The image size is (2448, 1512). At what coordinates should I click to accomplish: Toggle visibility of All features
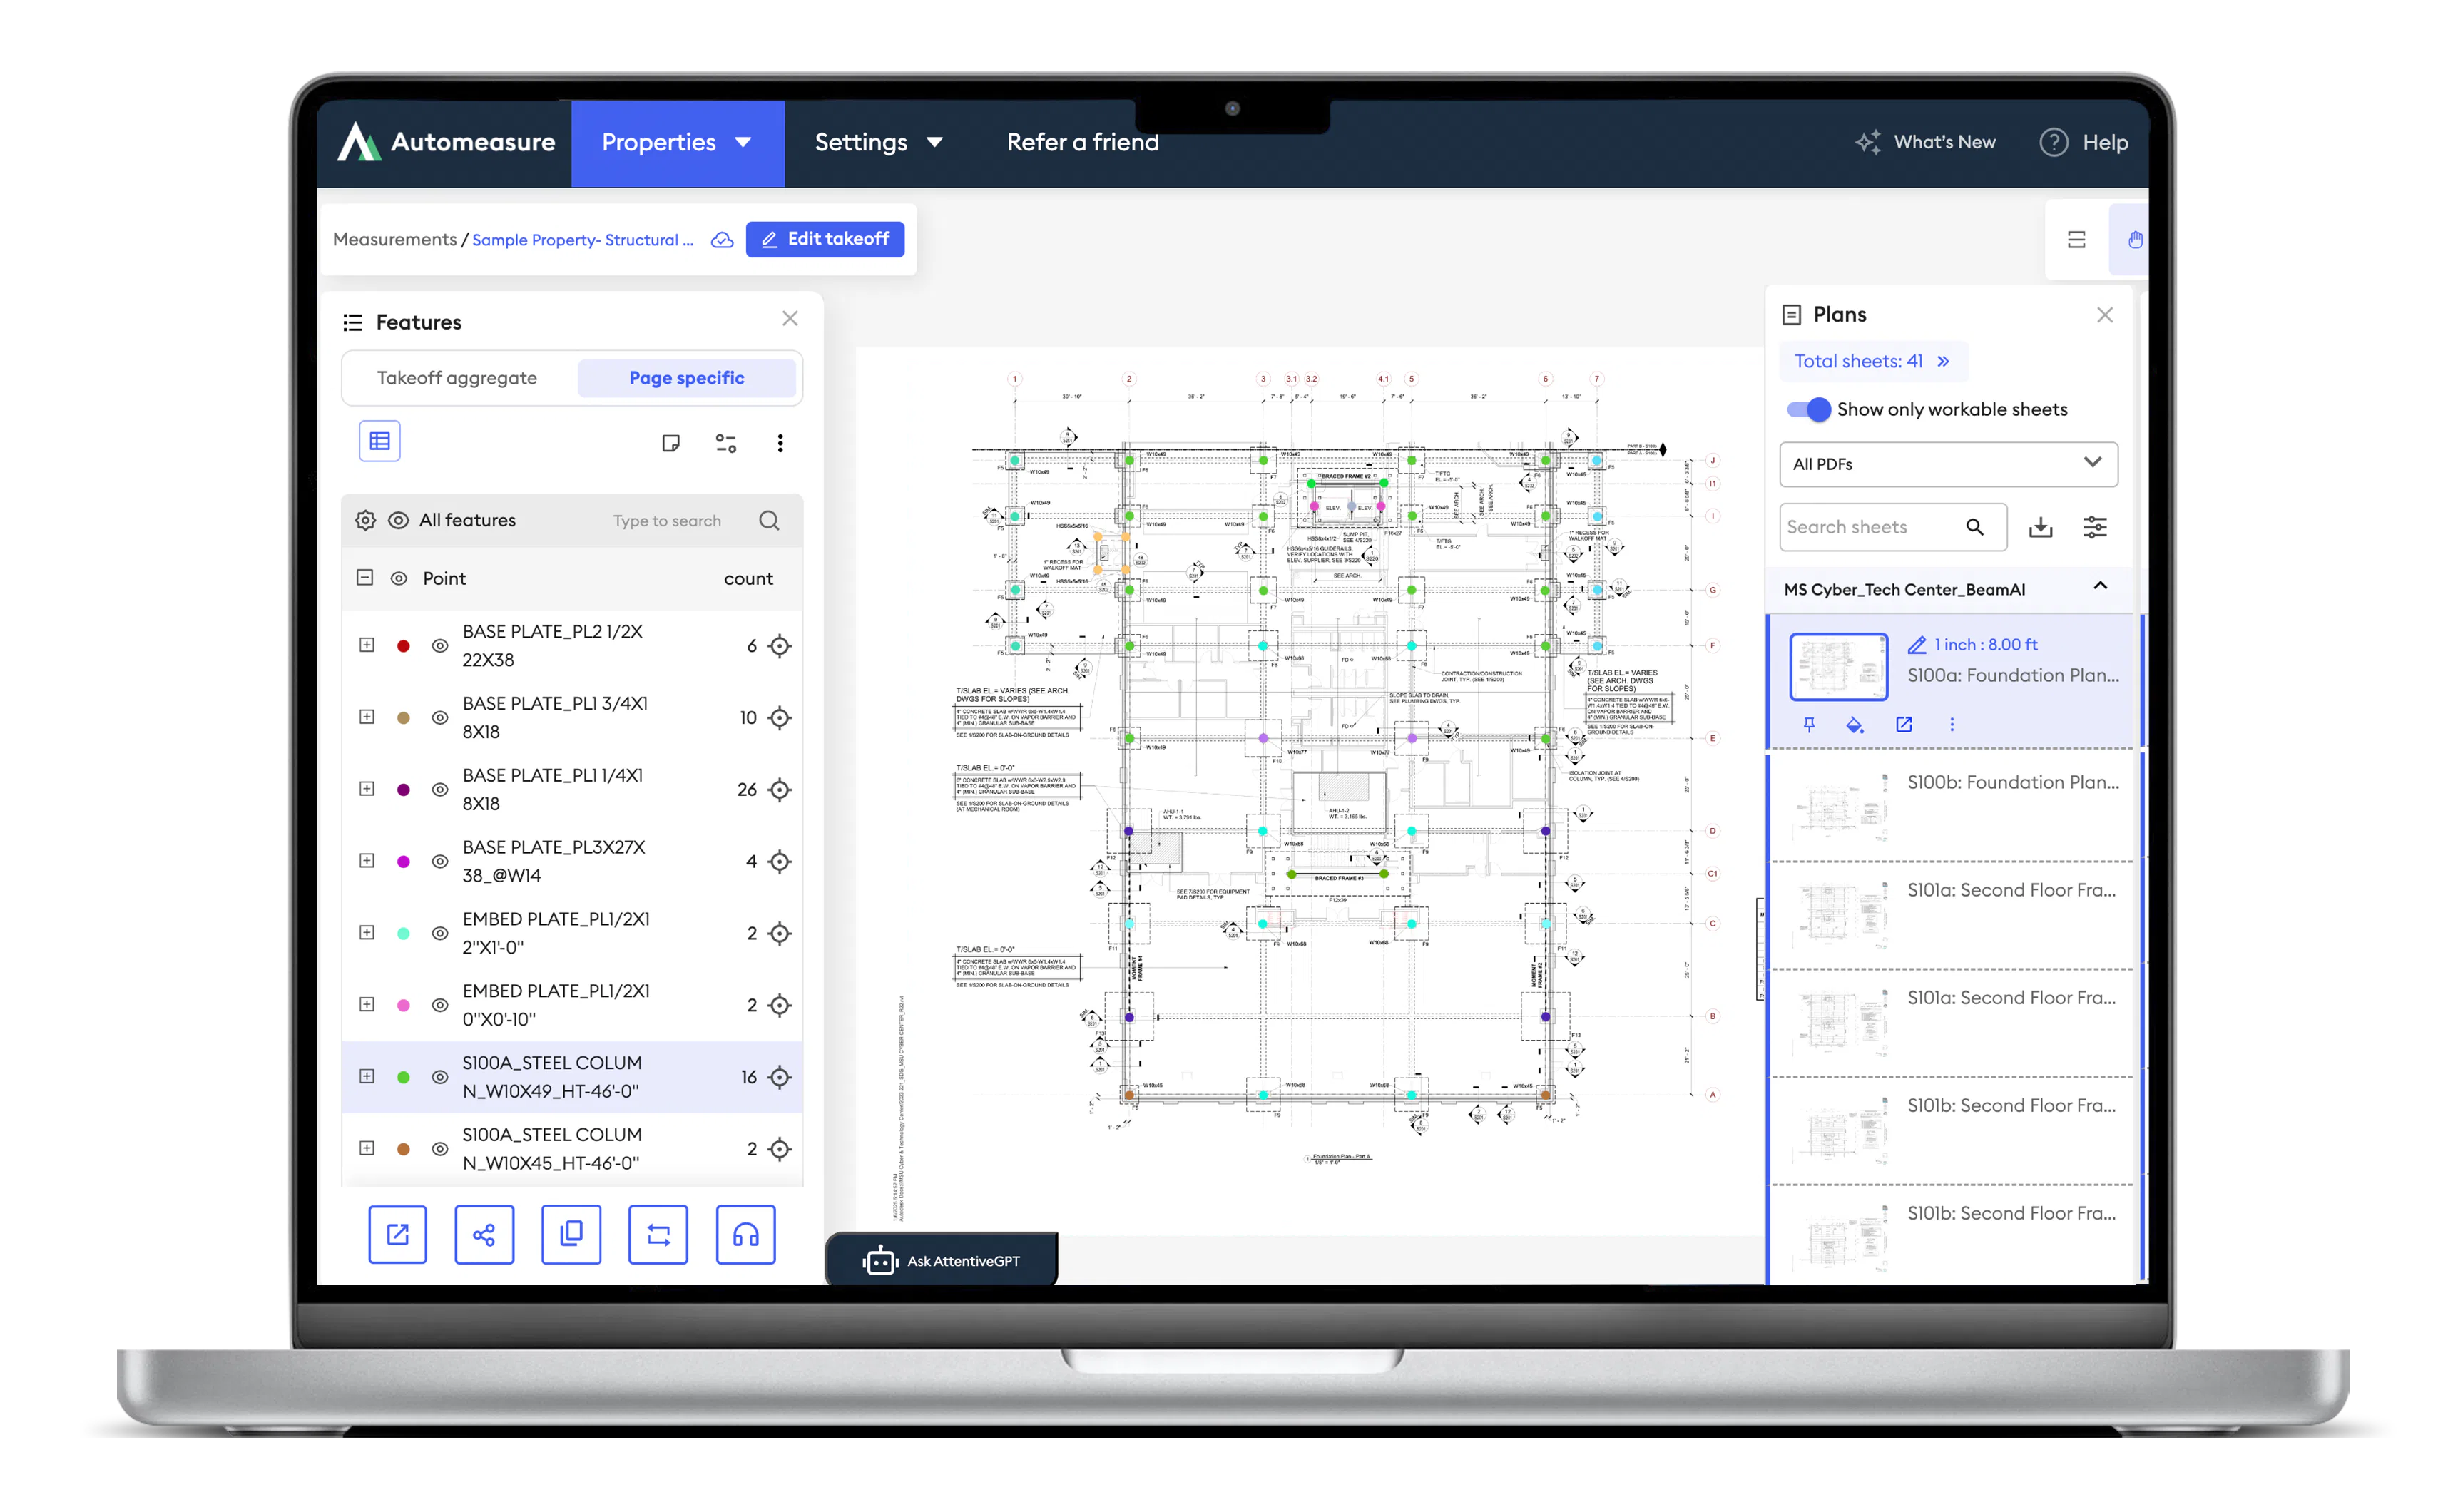click(397, 520)
